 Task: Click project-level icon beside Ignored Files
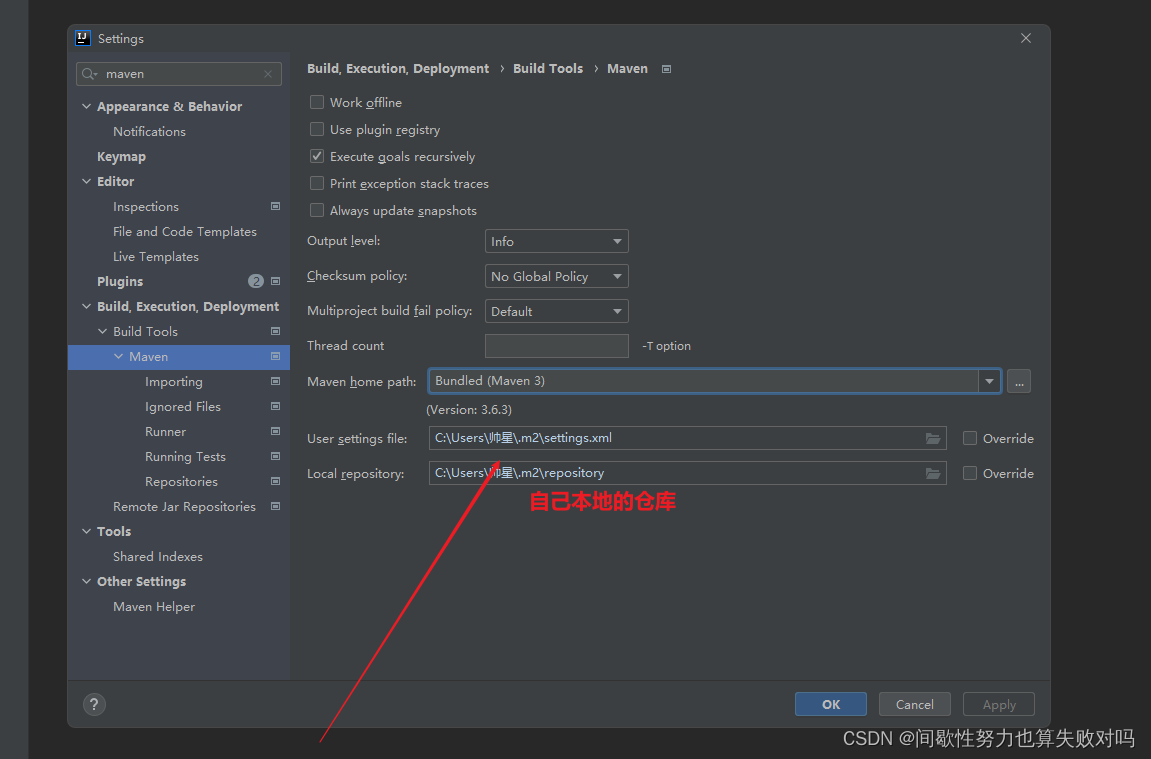[275, 406]
